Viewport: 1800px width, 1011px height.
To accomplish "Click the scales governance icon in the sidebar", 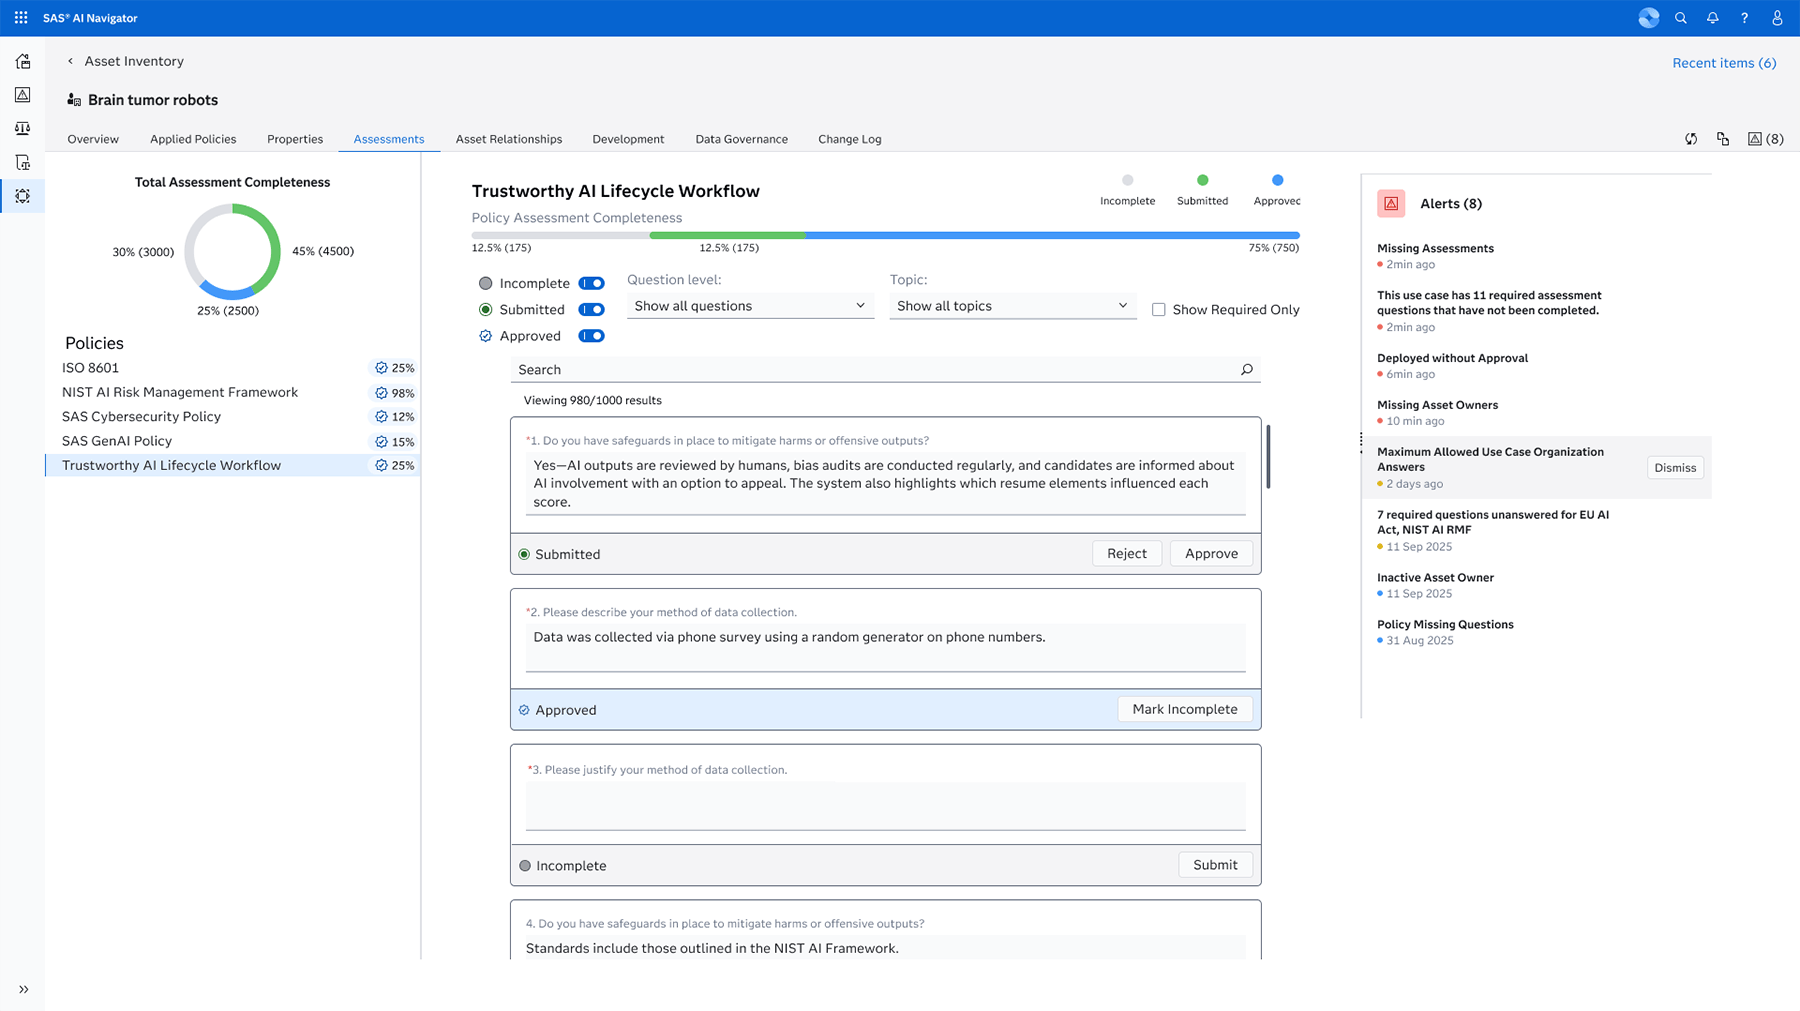I will 23,128.
